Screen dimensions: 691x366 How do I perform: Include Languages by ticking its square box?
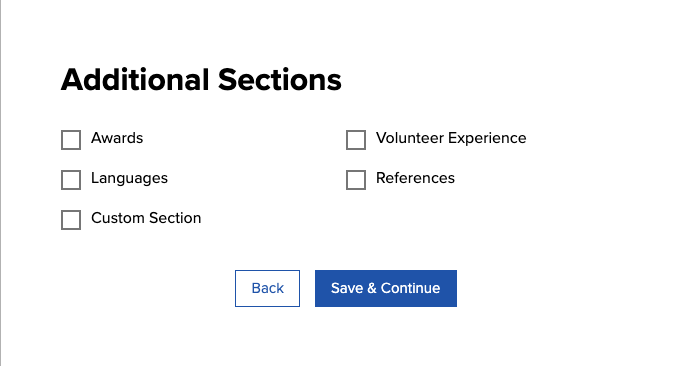pyautogui.click(x=71, y=180)
